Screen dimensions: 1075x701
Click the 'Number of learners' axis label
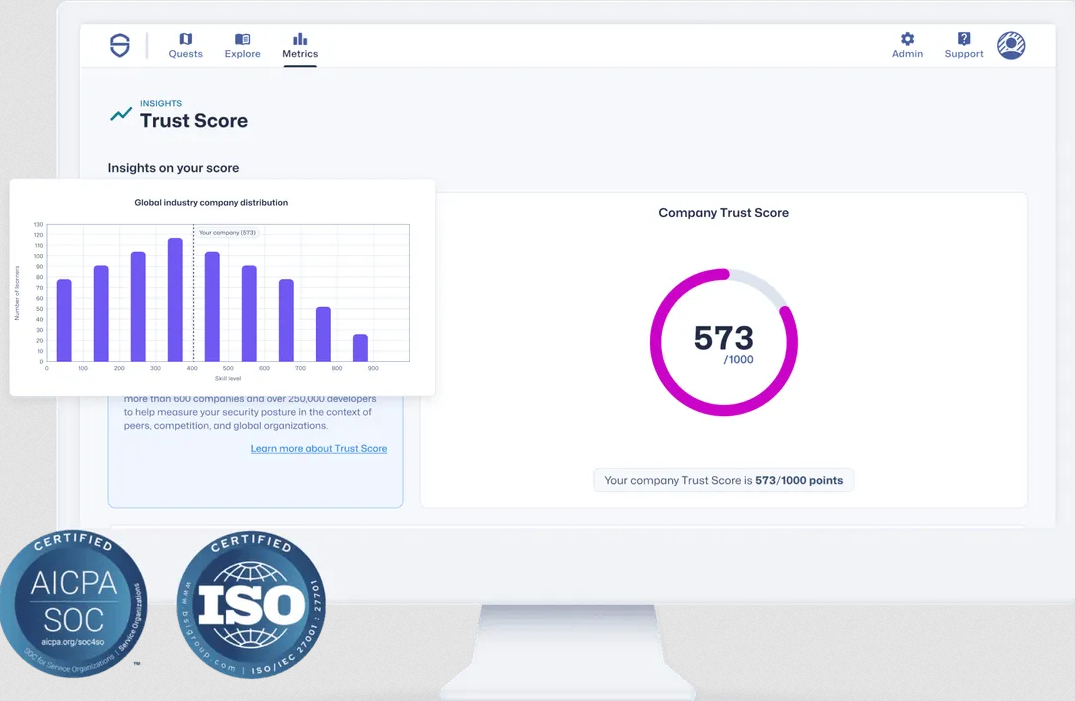(17, 293)
